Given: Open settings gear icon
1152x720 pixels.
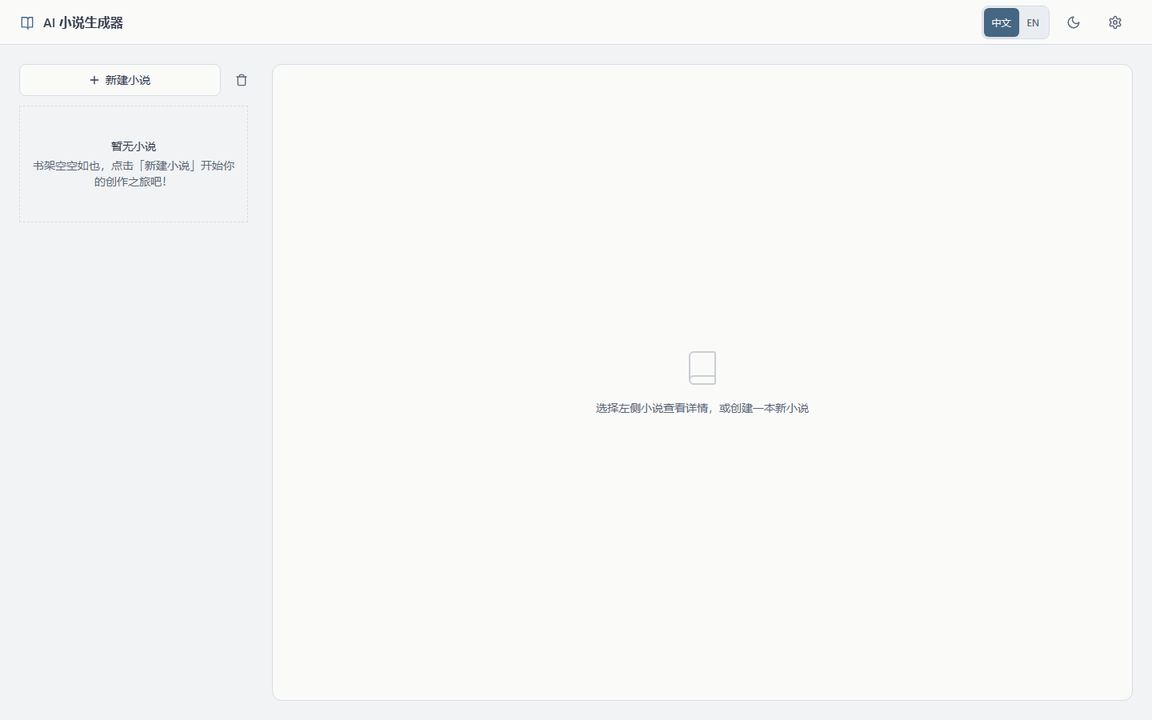Looking at the screenshot, I should (x=1115, y=23).
